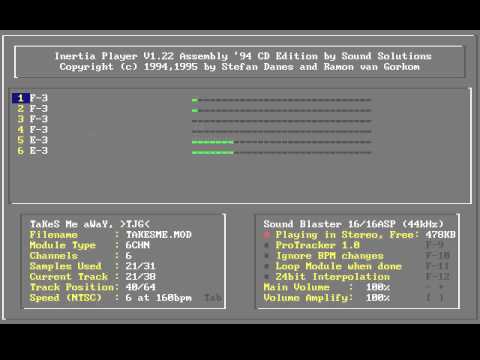Click the Track Position label
The height and width of the screenshot is (360, 480).
coord(72,287)
